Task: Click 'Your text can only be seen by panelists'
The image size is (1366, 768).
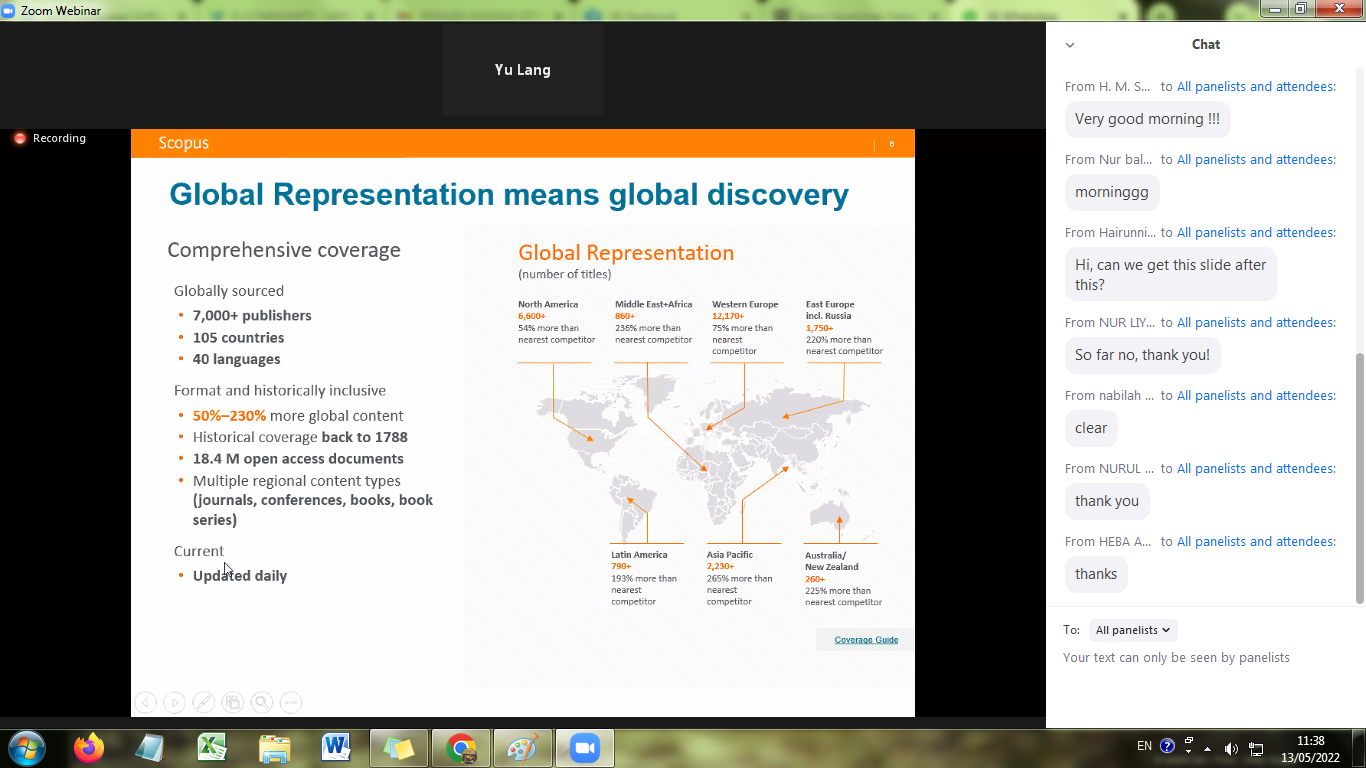Action: [1176, 658]
